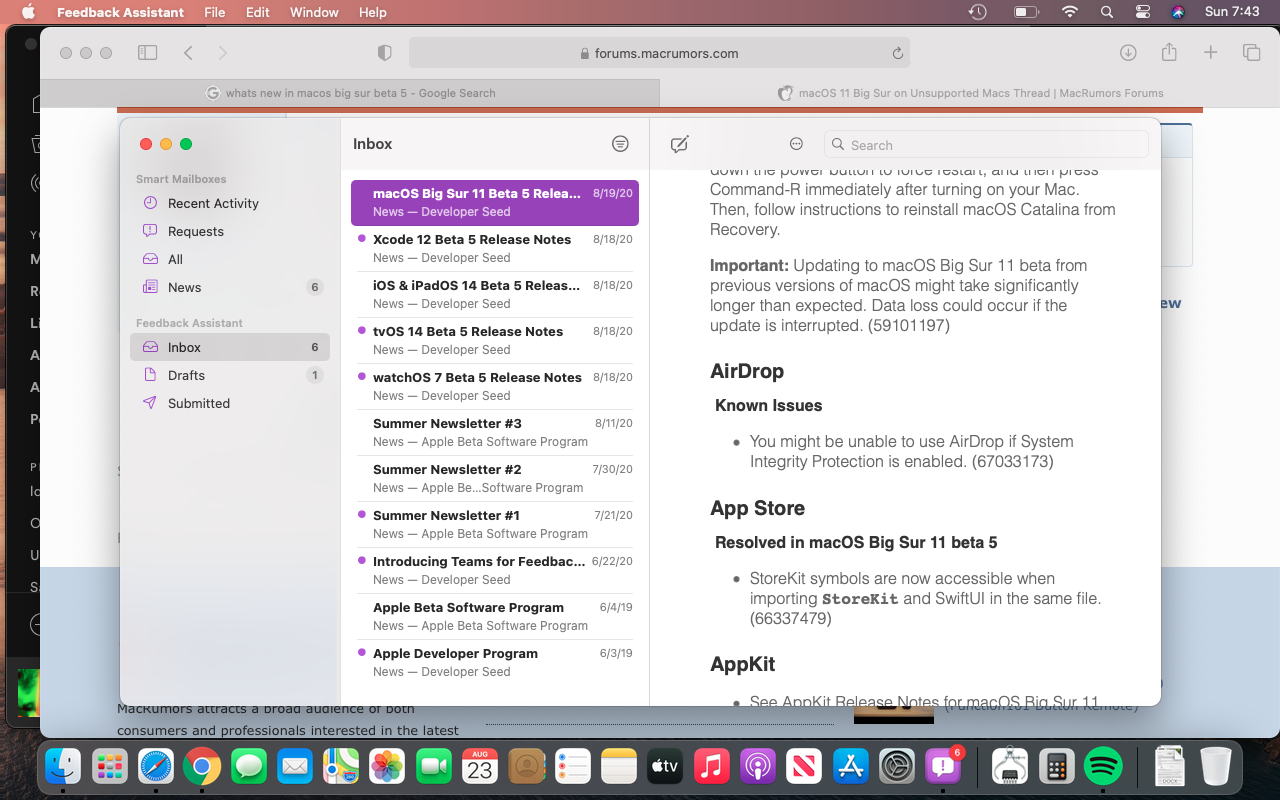Open iOS & iPadOS 14 Beta 5 message
The width and height of the screenshot is (1280, 800).
pyautogui.click(x=495, y=295)
